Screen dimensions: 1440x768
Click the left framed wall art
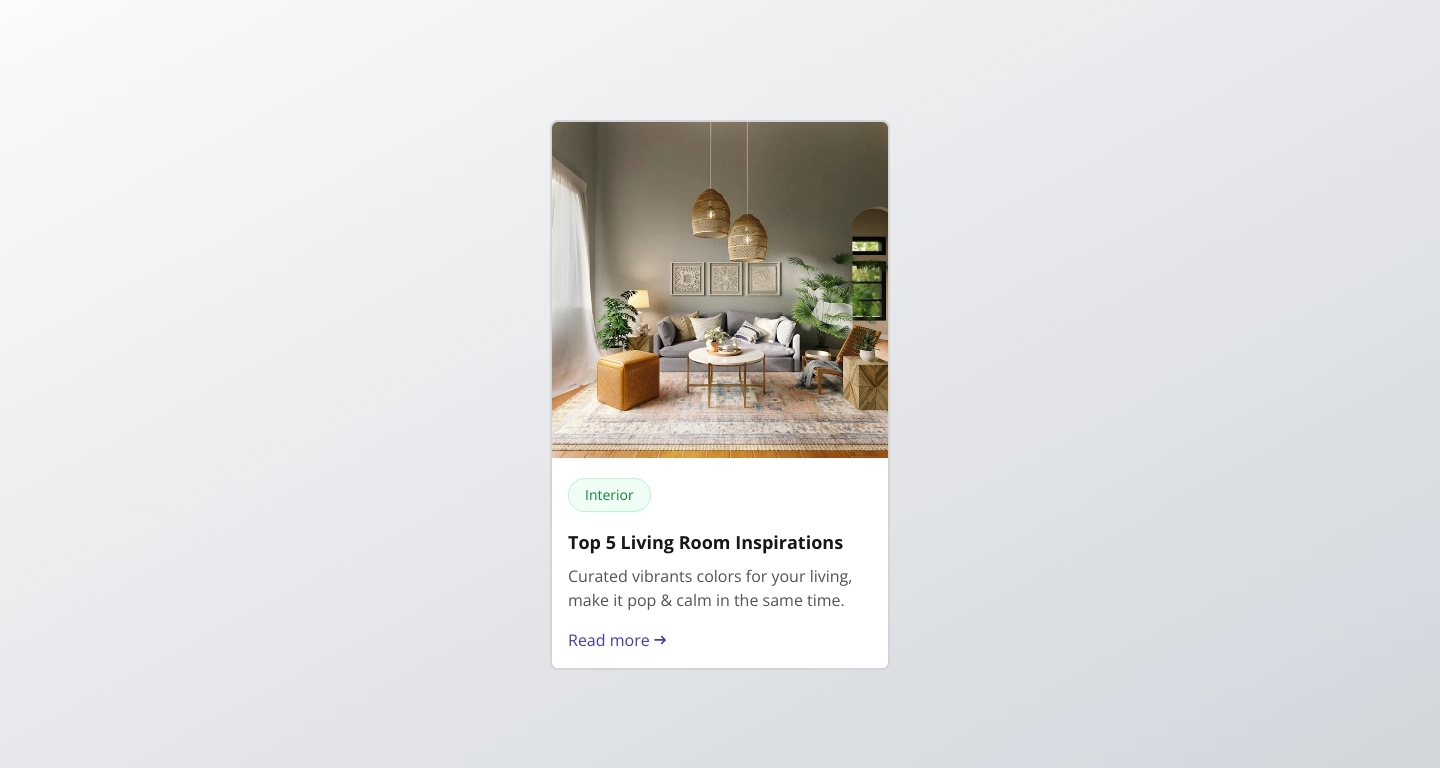coord(688,279)
